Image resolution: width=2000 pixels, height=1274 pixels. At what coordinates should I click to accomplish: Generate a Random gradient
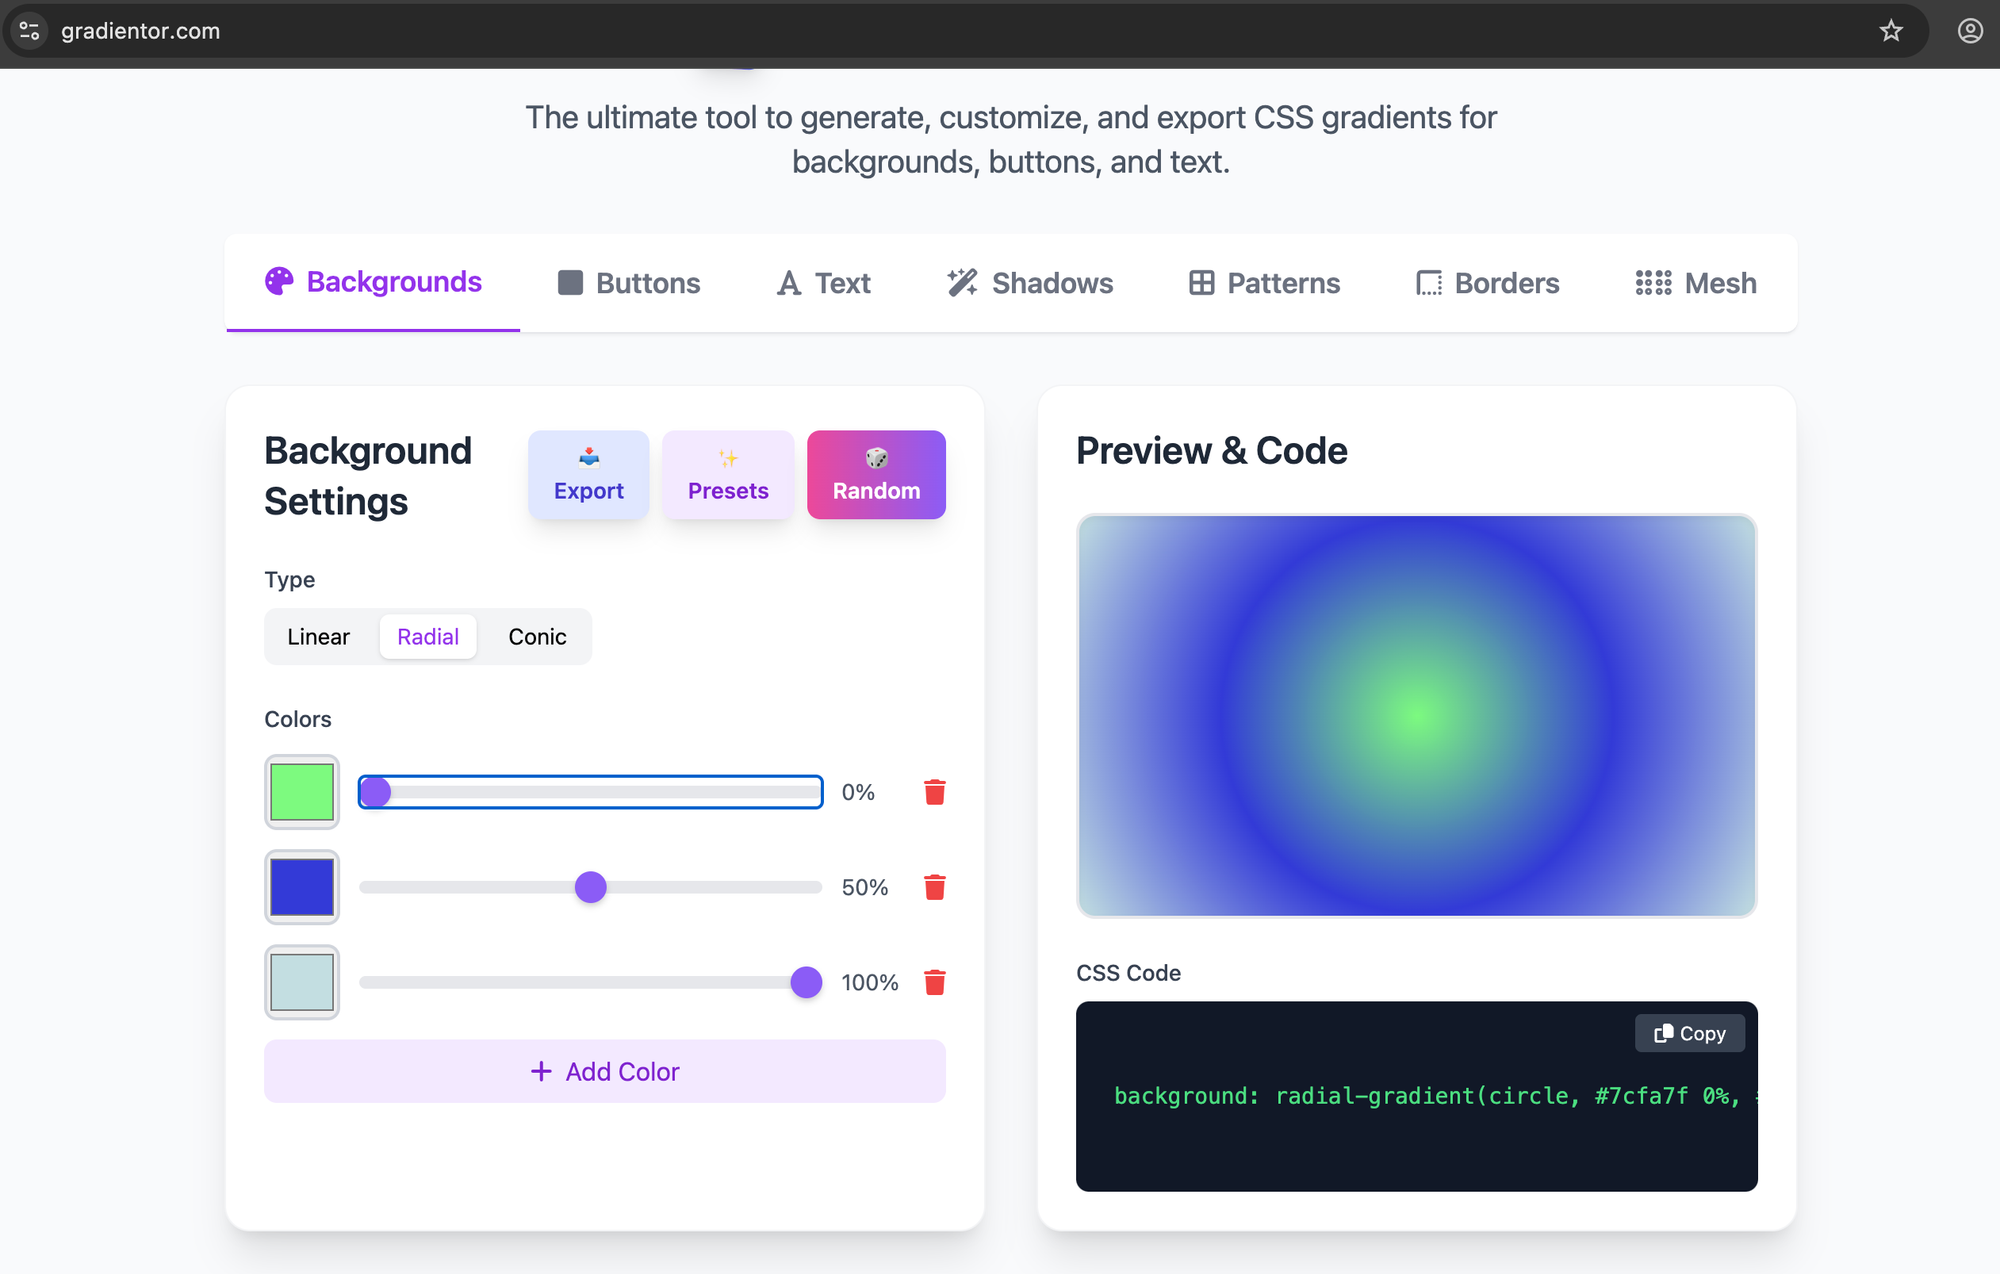(876, 475)
